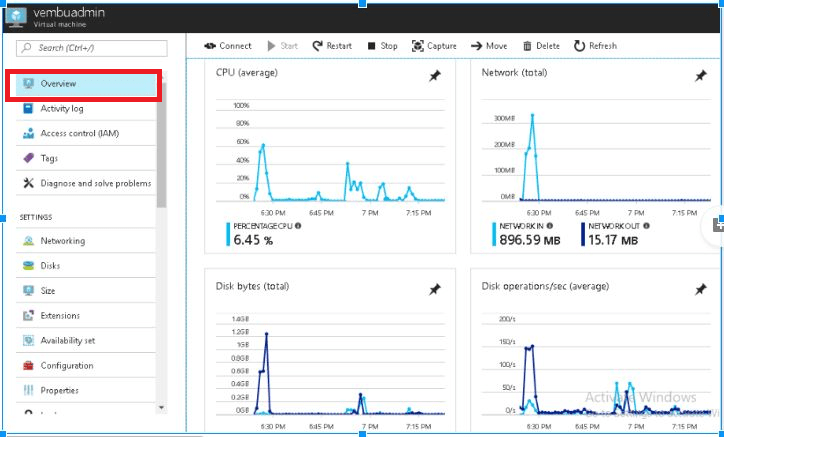The image size is (819, 460).
Task: Open the Tags section
Action: tap(86, 158)
